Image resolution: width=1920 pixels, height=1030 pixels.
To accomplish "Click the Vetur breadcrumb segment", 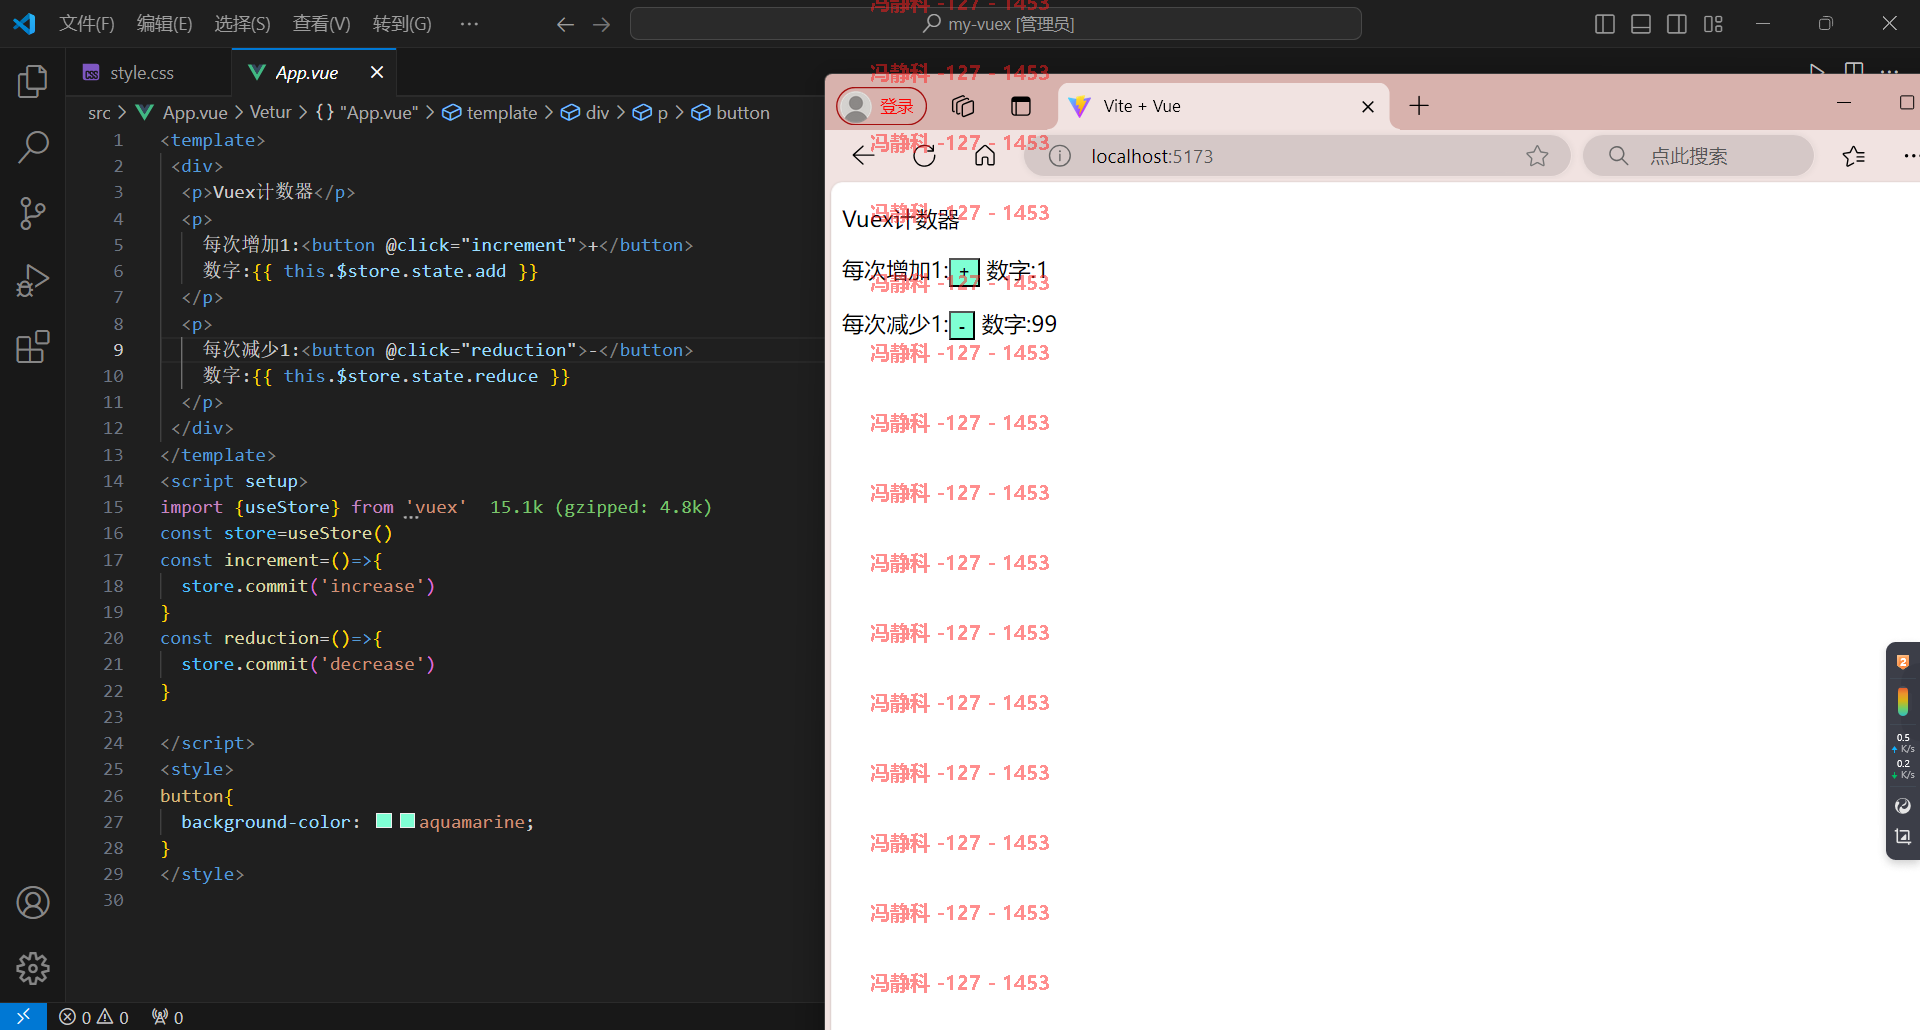I will tap(270, 113).
